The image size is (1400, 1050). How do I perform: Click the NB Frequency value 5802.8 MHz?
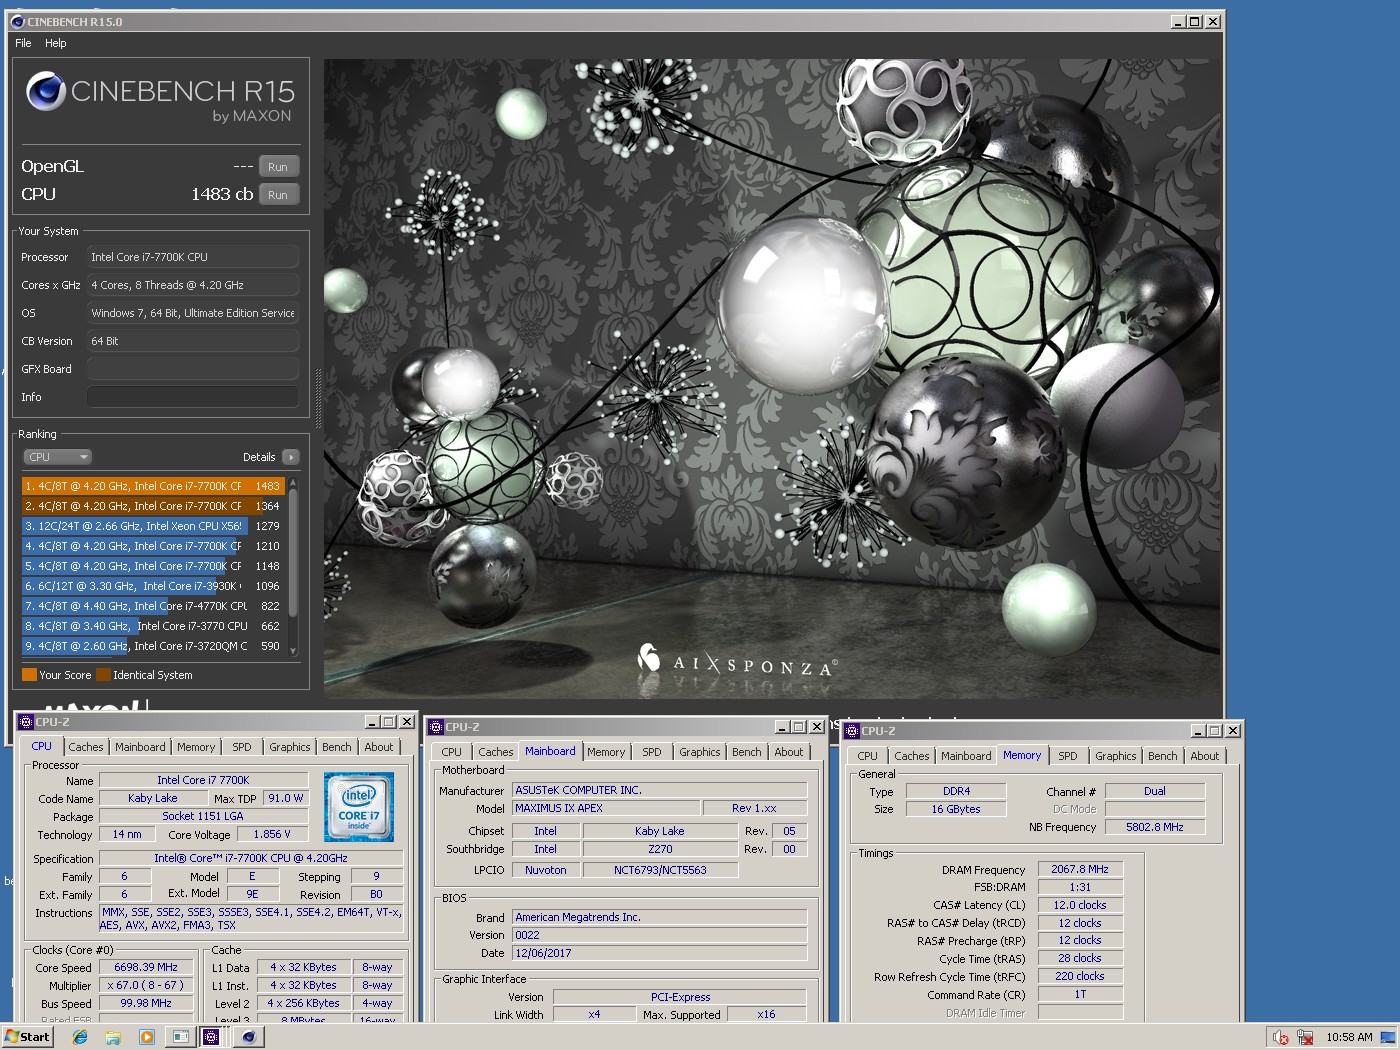pos(1154,828)
